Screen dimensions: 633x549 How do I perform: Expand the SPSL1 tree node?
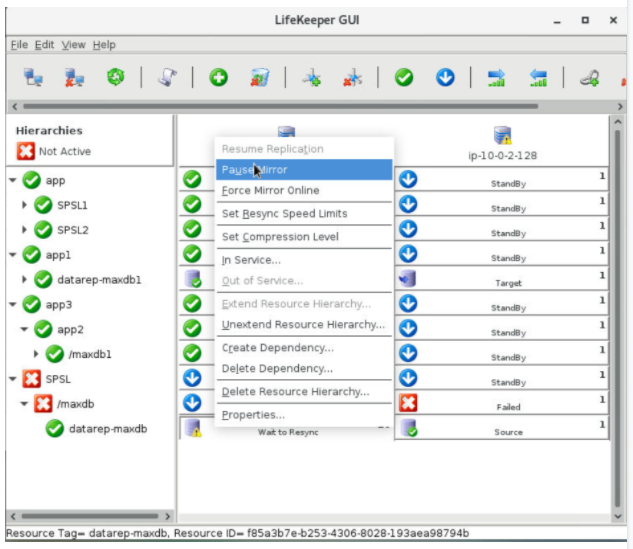(x=24, y=205)
